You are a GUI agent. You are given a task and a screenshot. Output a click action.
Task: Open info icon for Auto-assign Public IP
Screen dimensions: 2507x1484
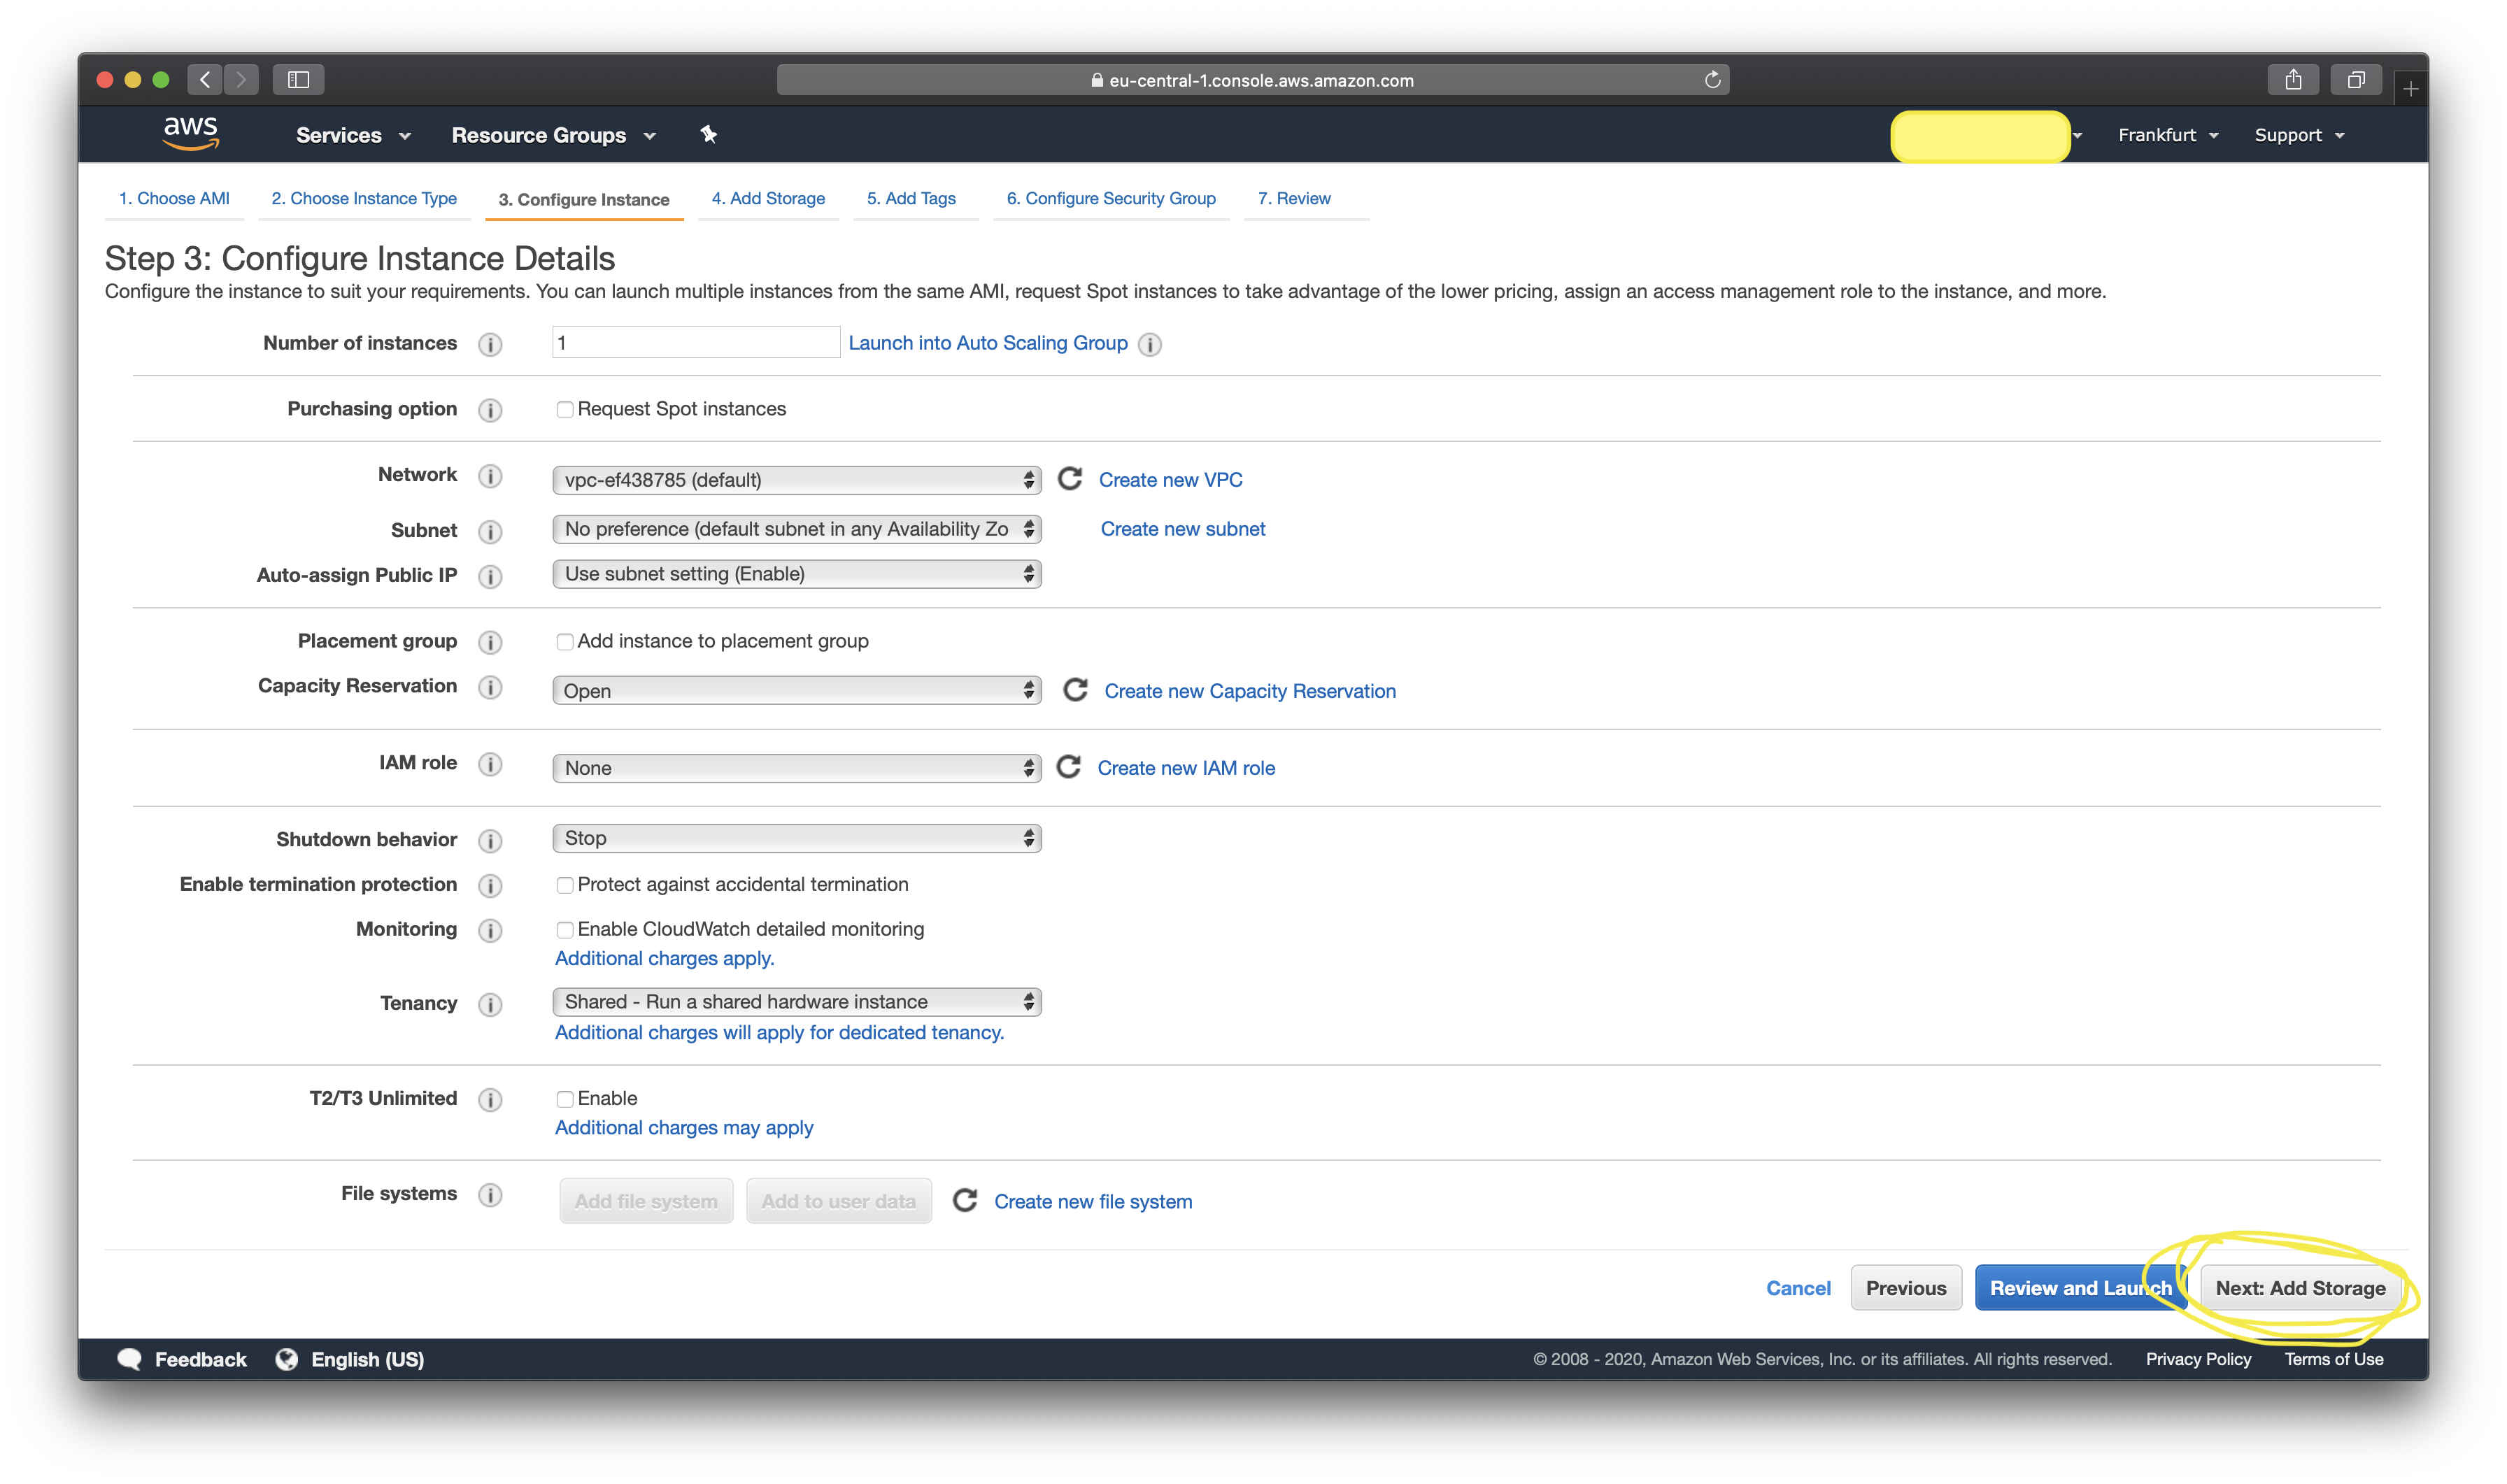490,576
